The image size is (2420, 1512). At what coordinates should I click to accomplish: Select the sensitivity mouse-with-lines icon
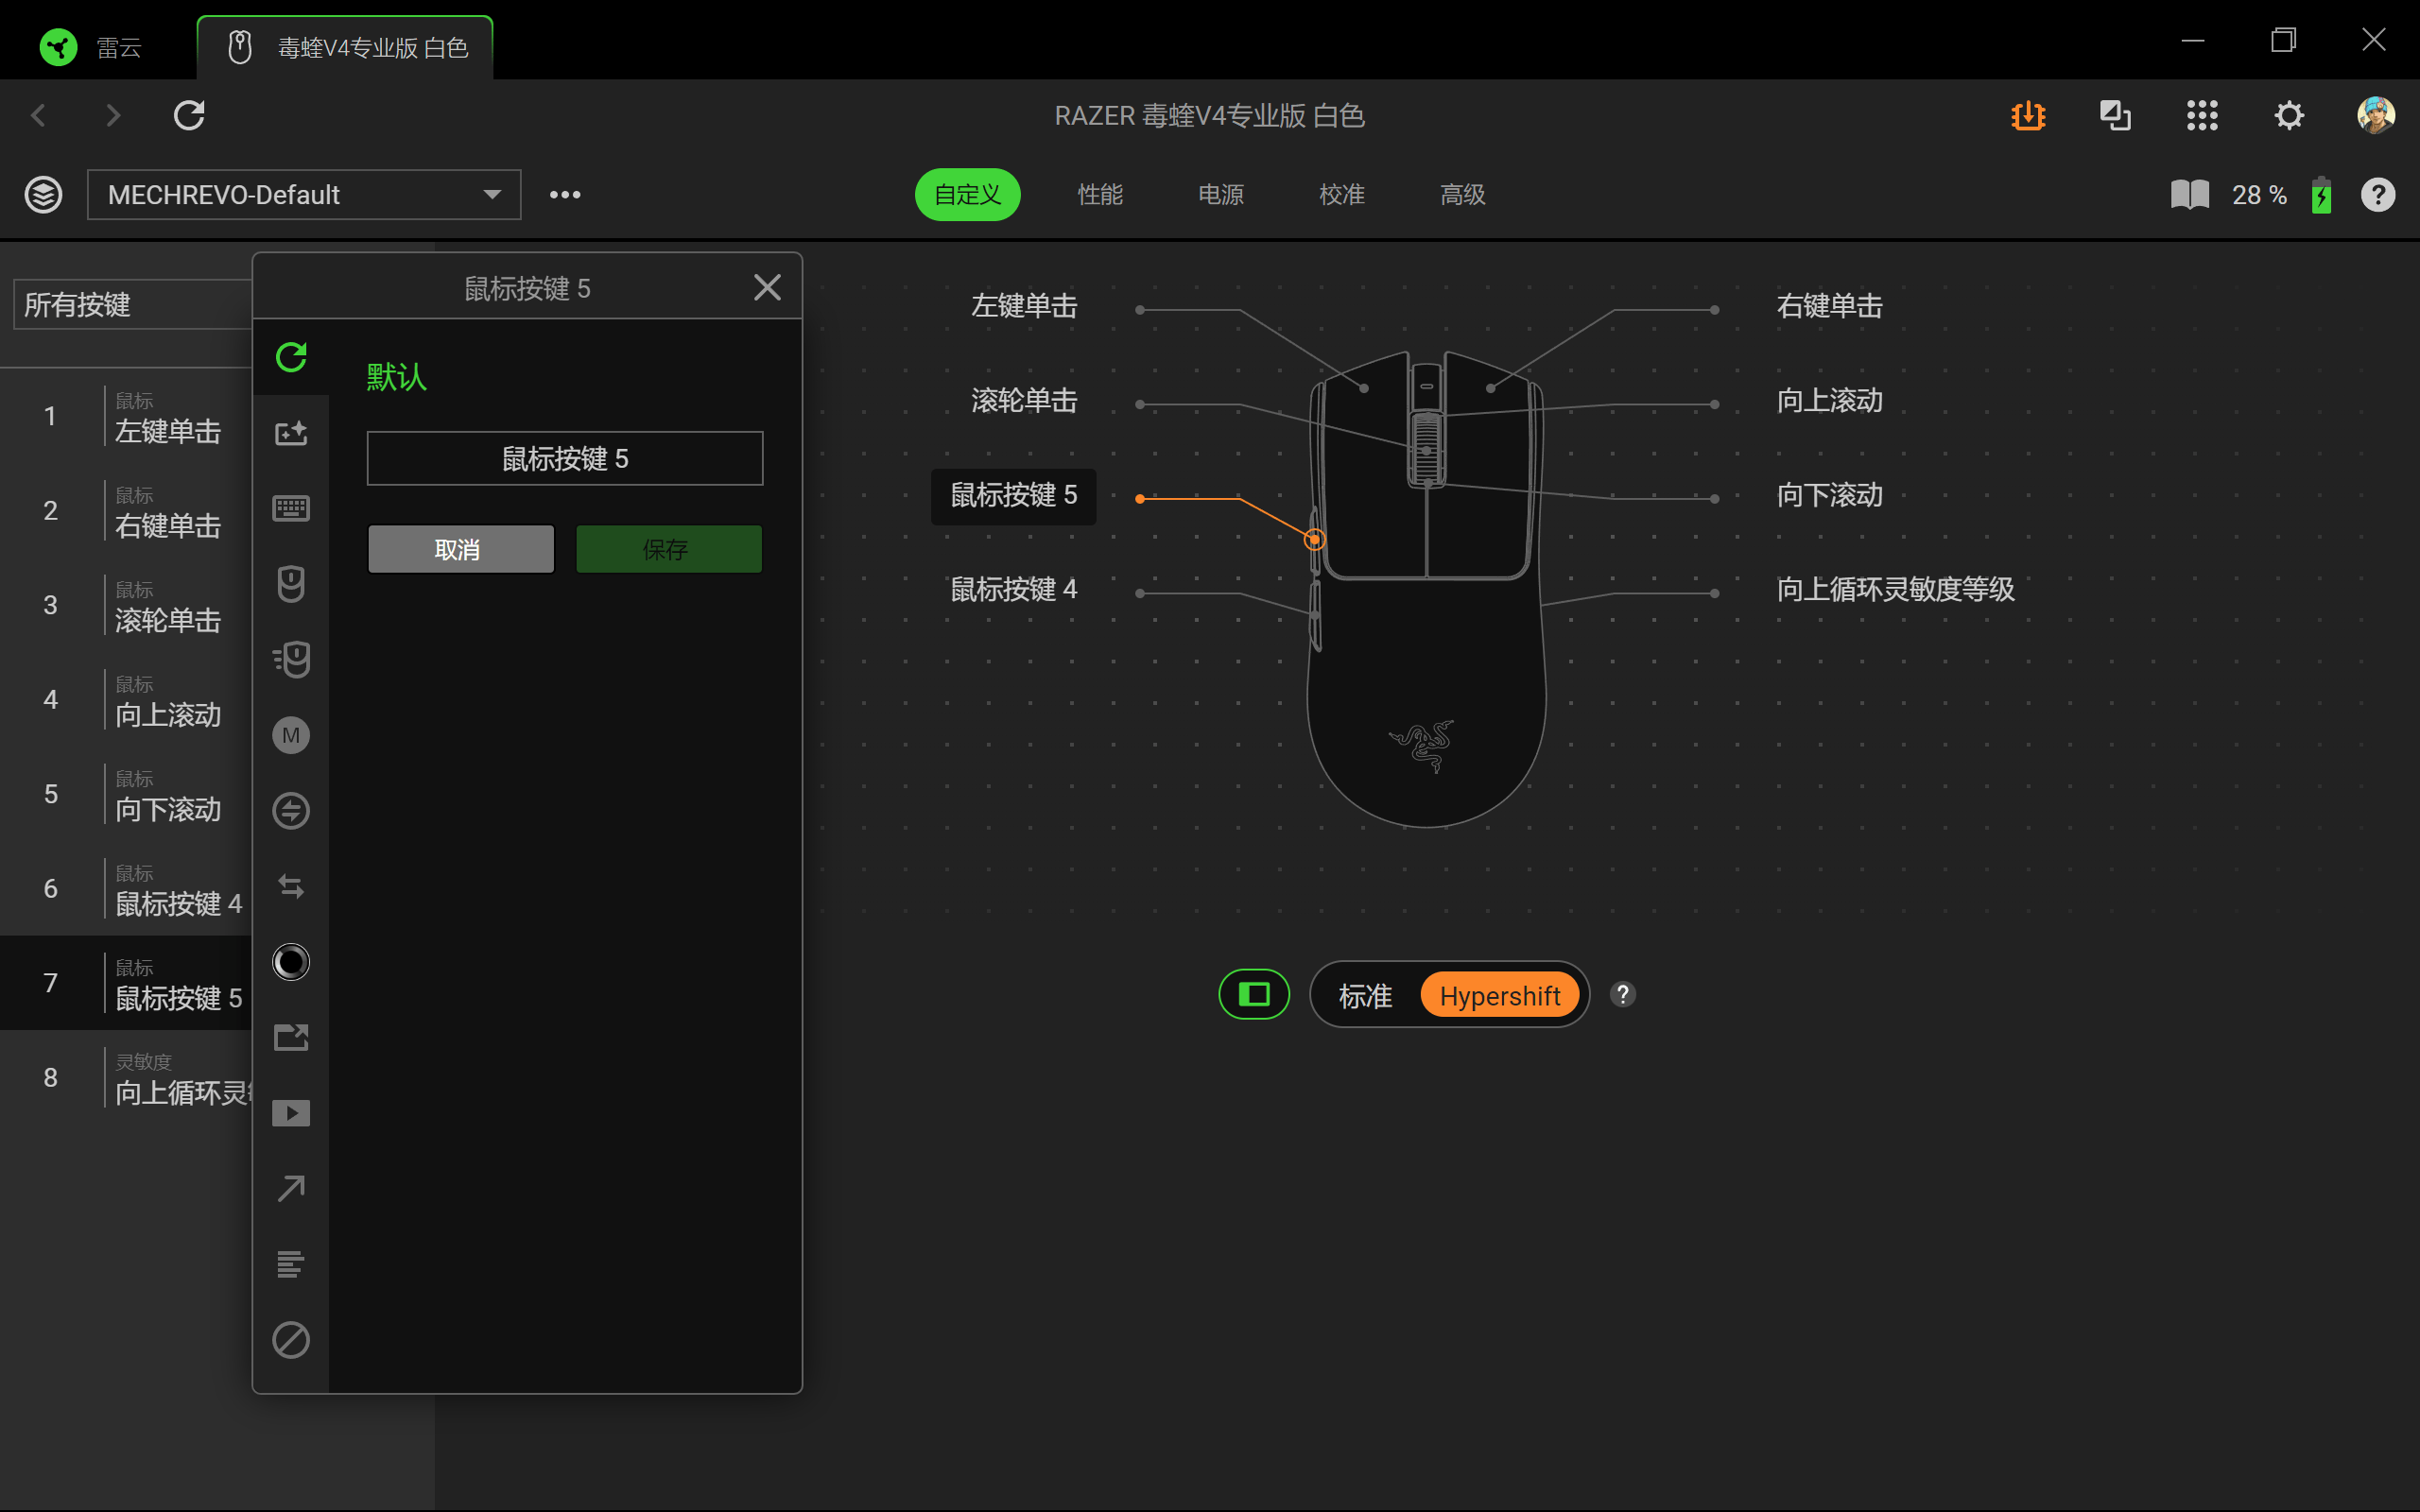(291, 659)
